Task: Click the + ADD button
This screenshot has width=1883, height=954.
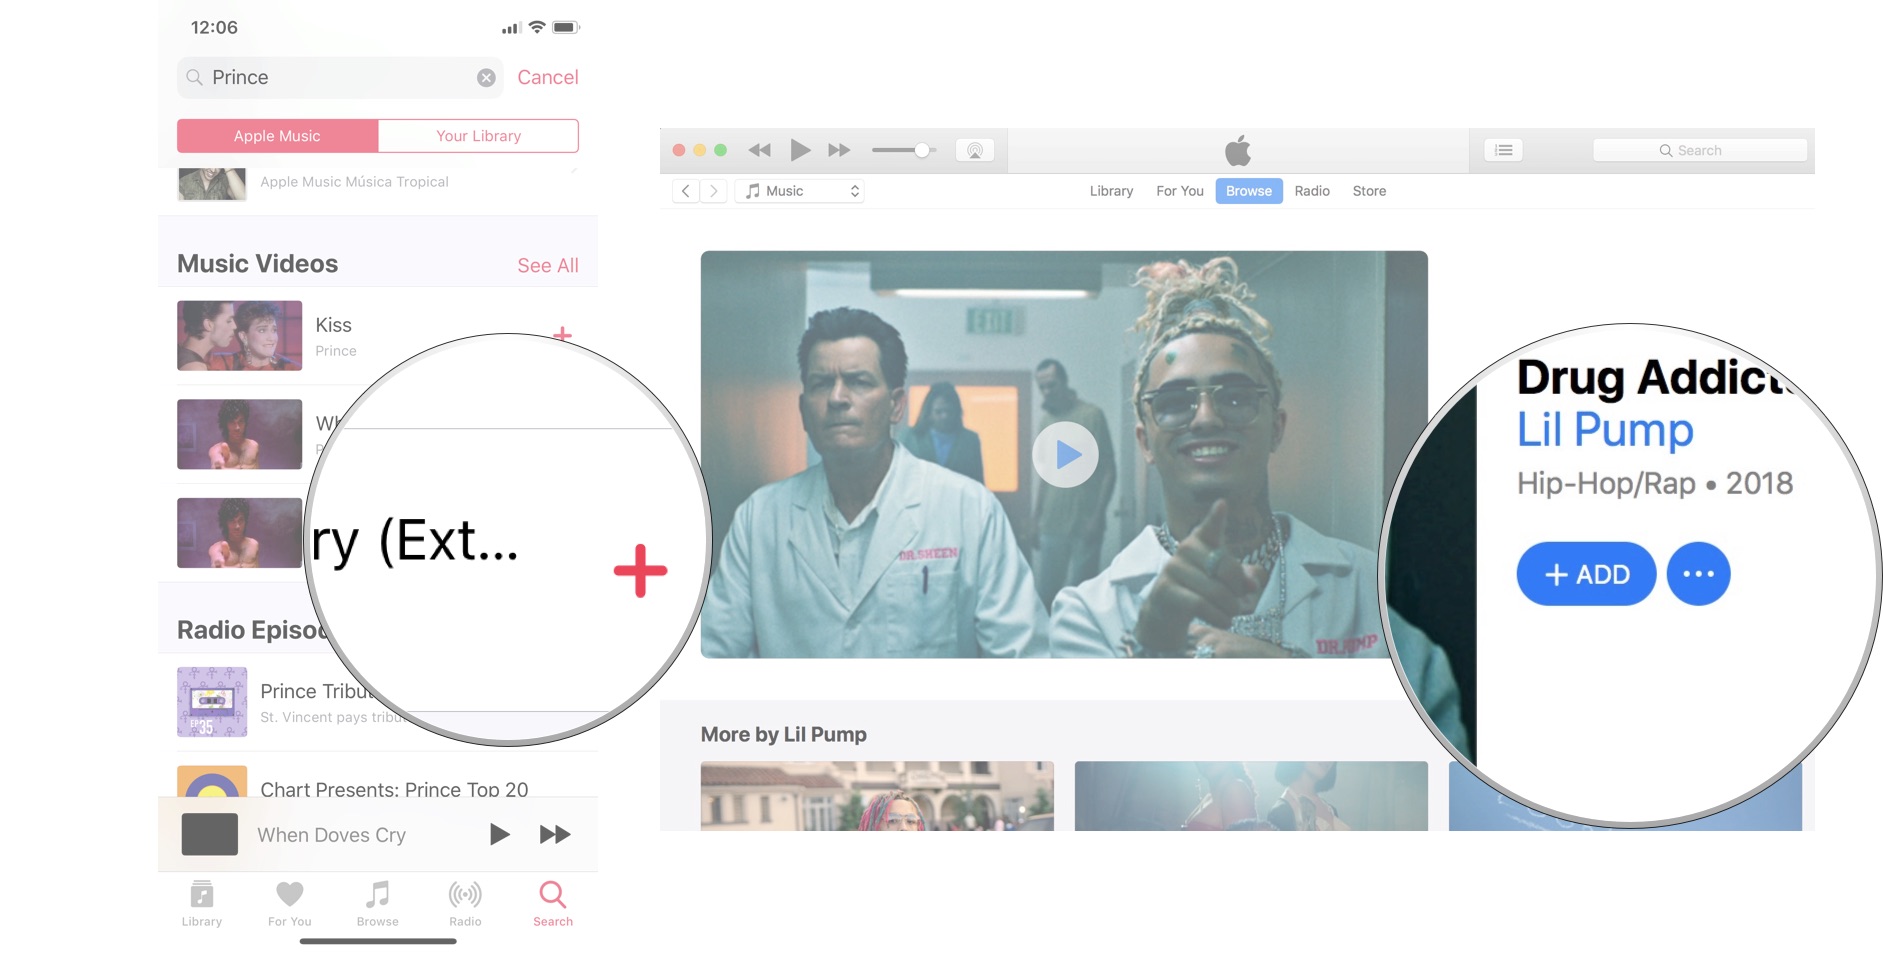Action: (x=1586, y=574)
